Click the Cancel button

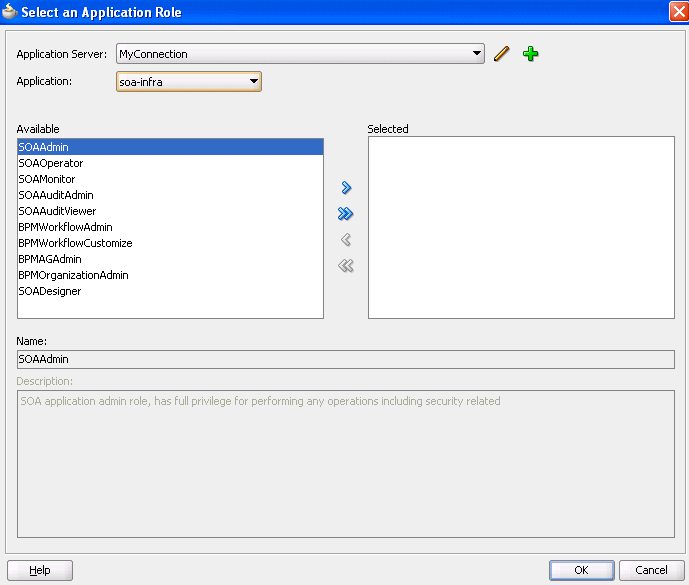point(651,570)
